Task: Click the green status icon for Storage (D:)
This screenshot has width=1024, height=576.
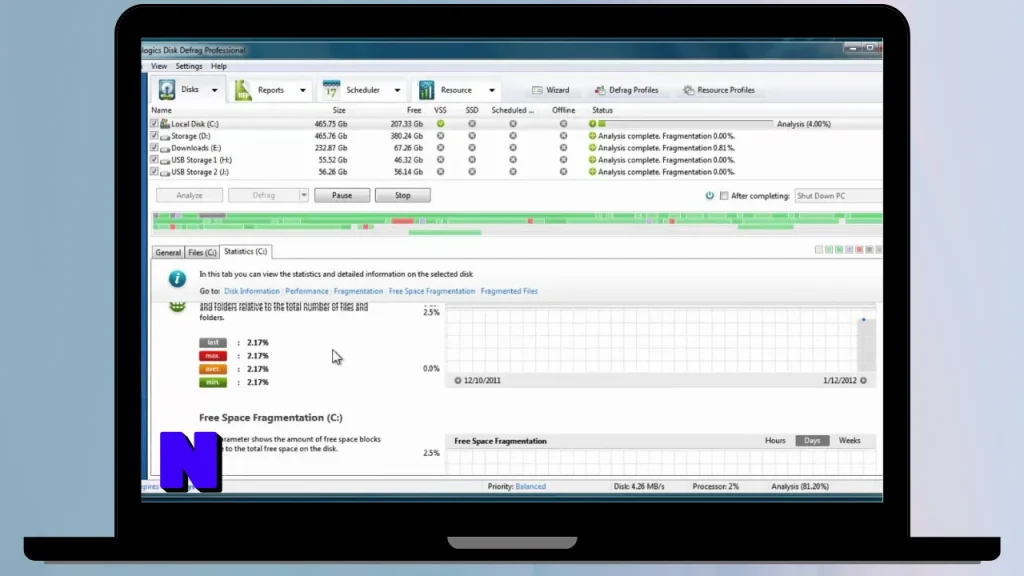Action: coord(592,136)
